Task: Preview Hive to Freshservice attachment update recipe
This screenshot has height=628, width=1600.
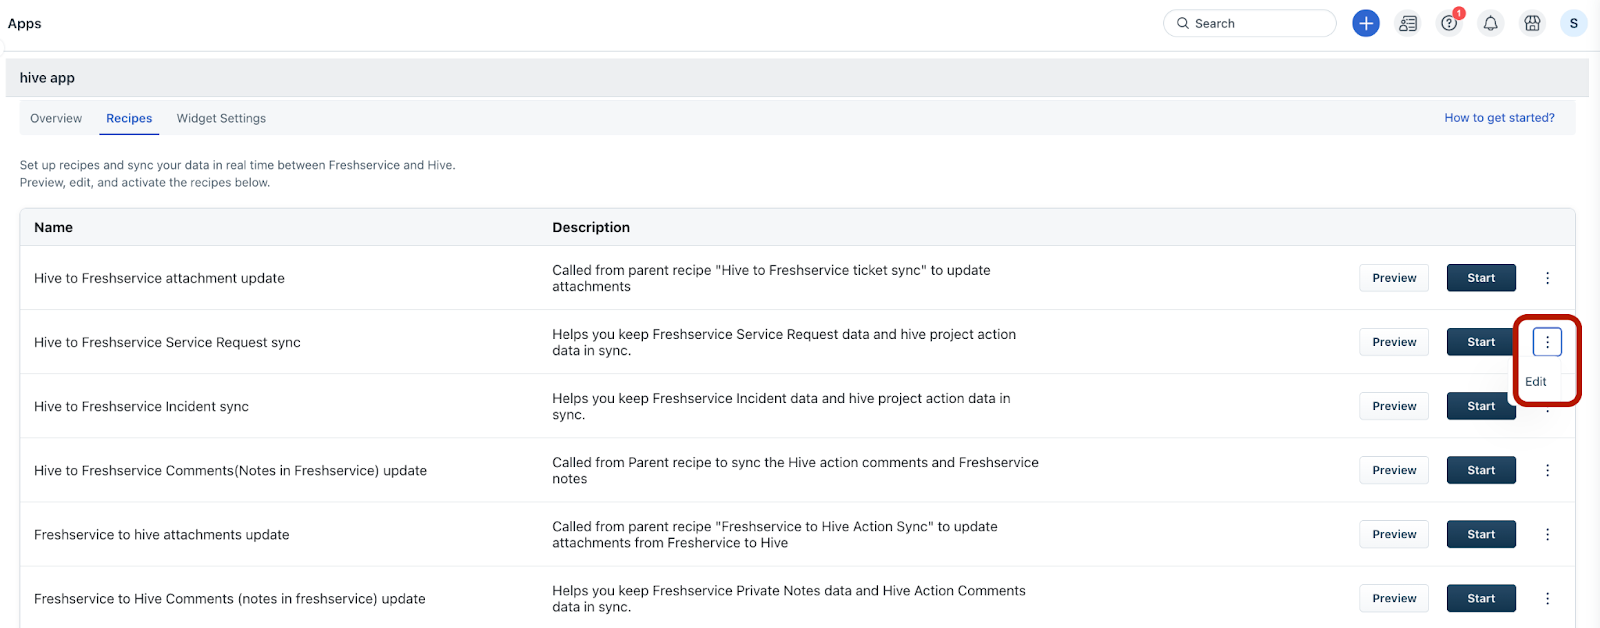Action: (1394, 278)
